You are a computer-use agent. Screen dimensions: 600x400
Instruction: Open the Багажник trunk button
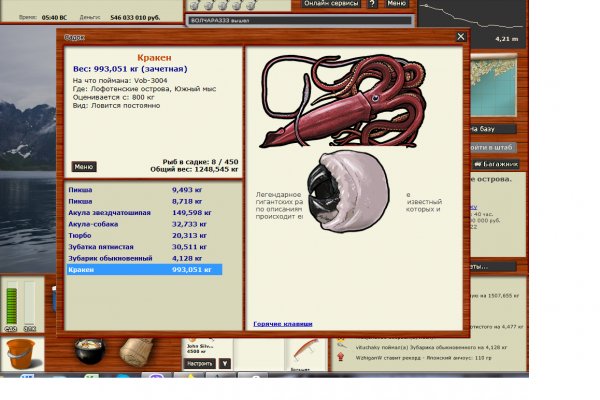click(x=497, y=163)
